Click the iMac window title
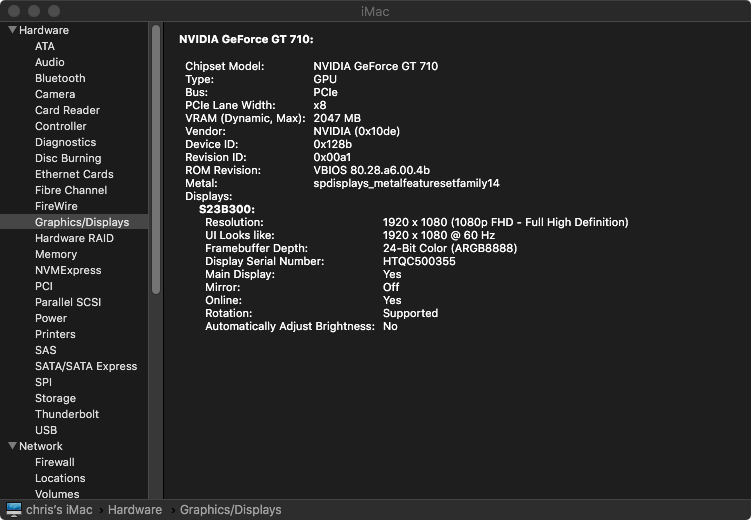 pyautogui.click(x=375, y=11)
